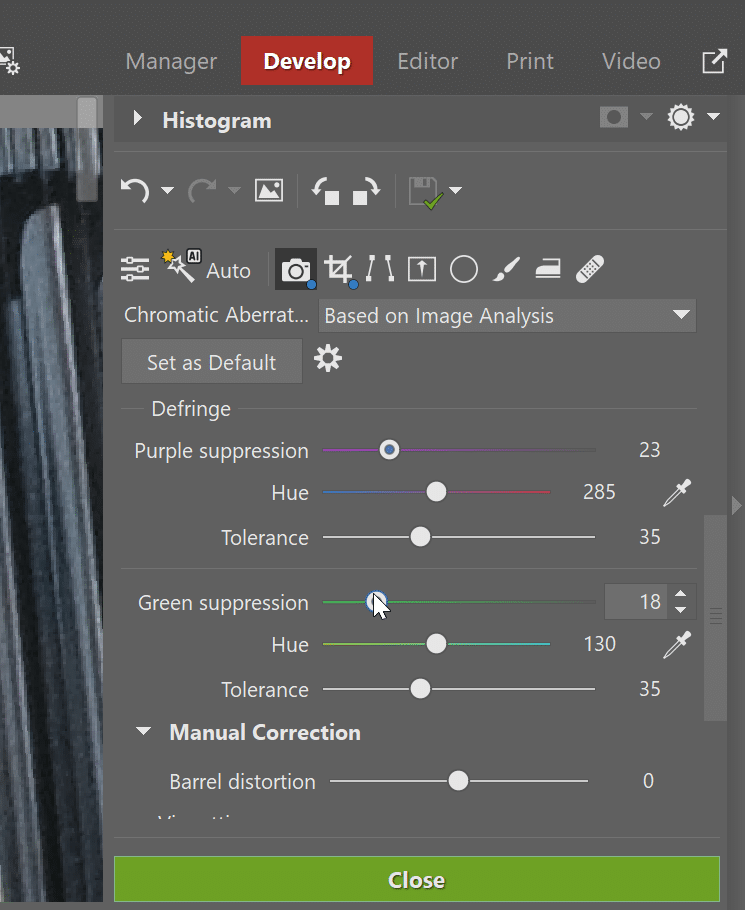Select the Crop and Rotate tool
This screenshot has height=910, width=745.
(x=339, y=269)
